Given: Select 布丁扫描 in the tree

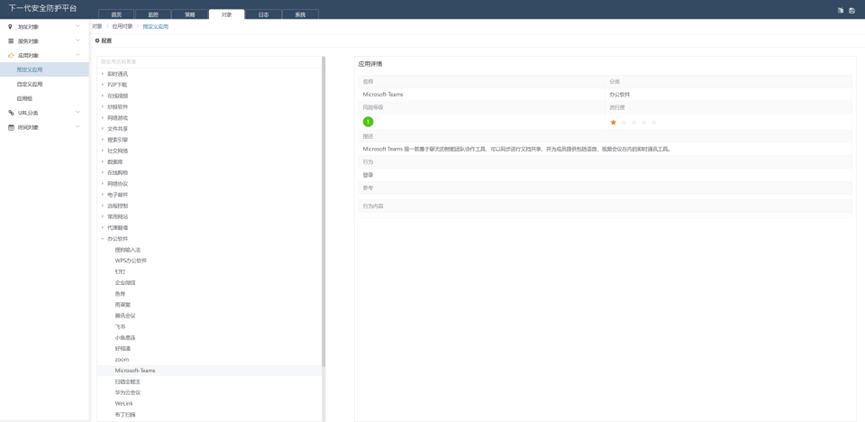Looking at the screenshot, I should (125, 414).
